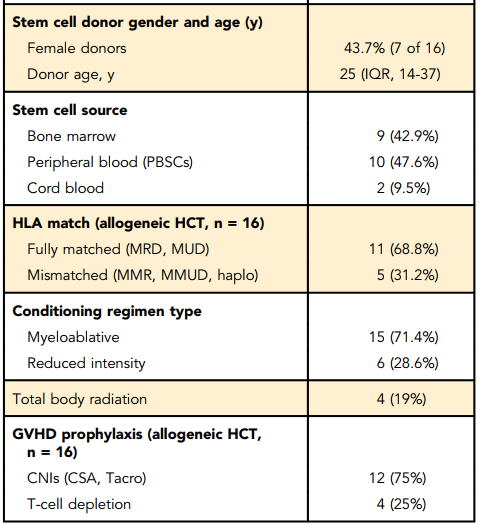Image resolution: width=480 pixels, height=528 pixels.
Task: Click the value '43.7% (7 of 16)'
Action: (394, 48)
